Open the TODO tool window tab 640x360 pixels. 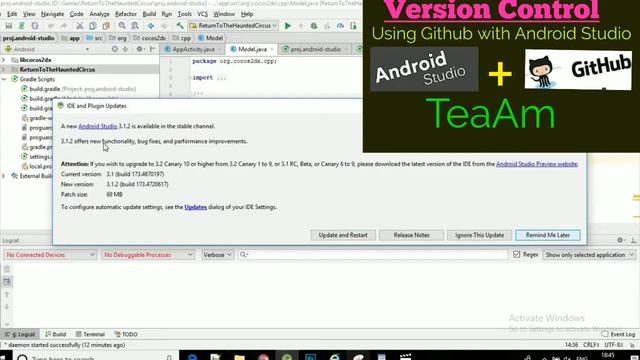coord(126,334)
